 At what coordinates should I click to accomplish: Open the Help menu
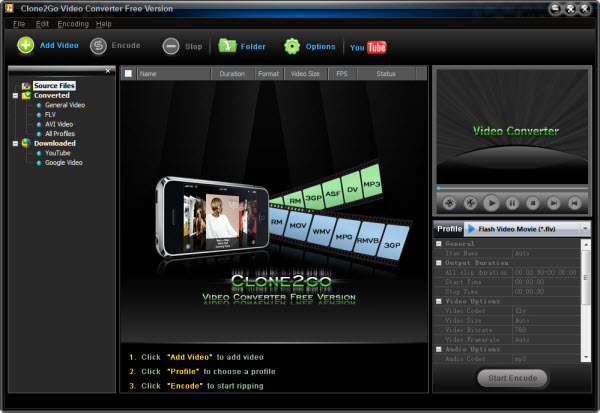(103, 24)
